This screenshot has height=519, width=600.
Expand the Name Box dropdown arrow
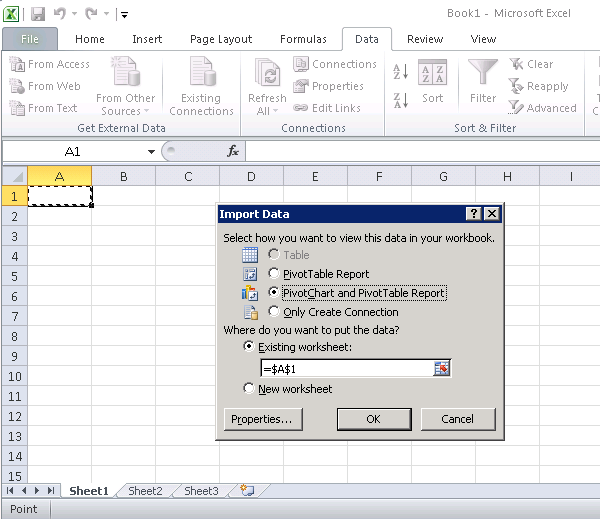click(x=152, y=151)
